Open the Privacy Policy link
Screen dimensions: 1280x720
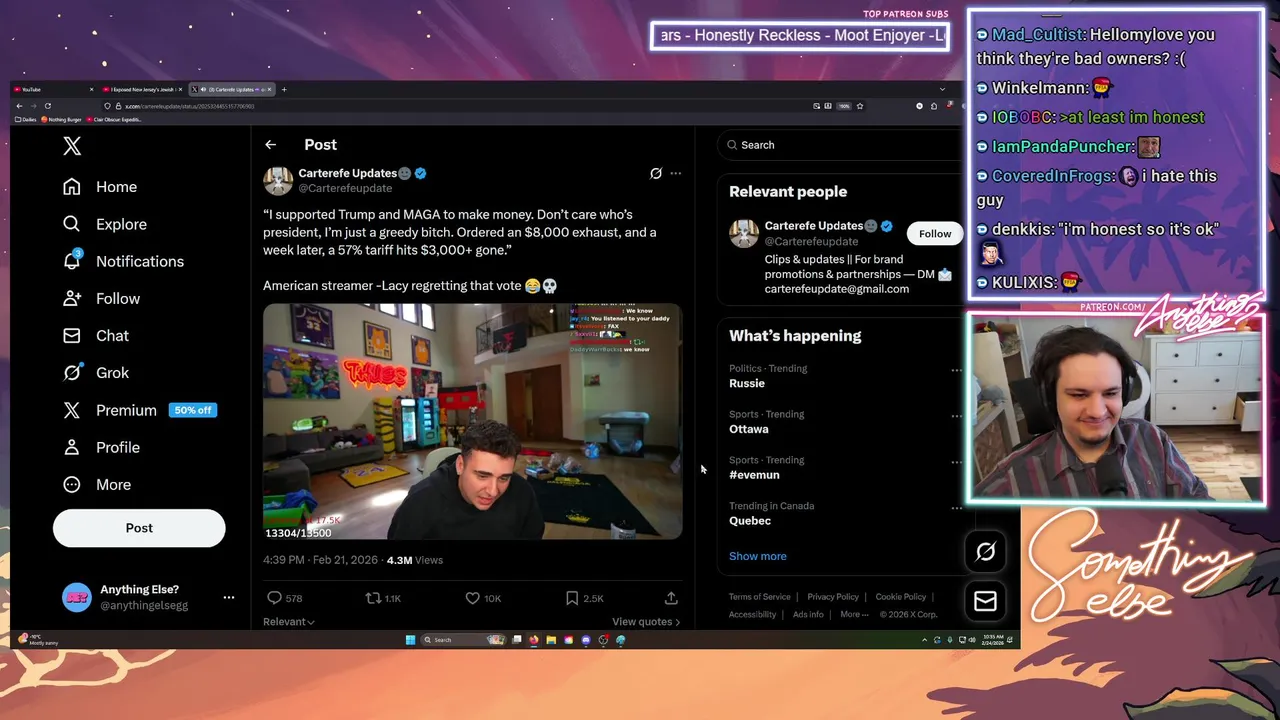tap(833, 597)
